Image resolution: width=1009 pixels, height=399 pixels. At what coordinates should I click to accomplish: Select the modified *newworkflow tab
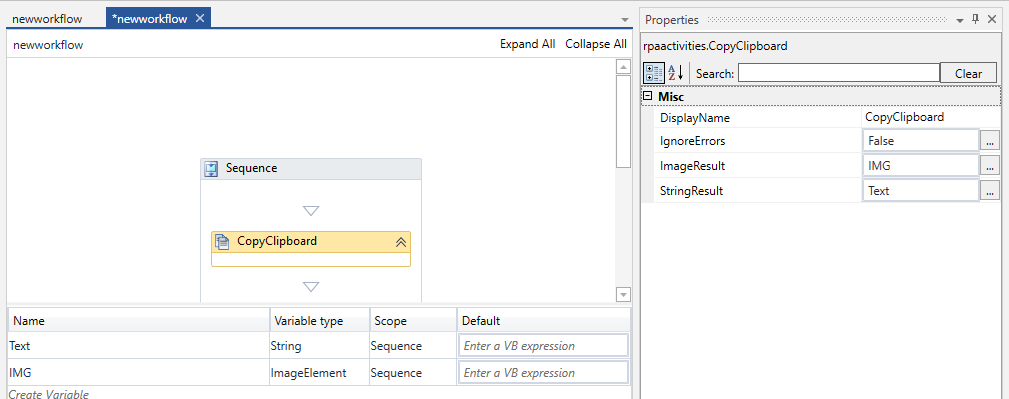[149, 19]
